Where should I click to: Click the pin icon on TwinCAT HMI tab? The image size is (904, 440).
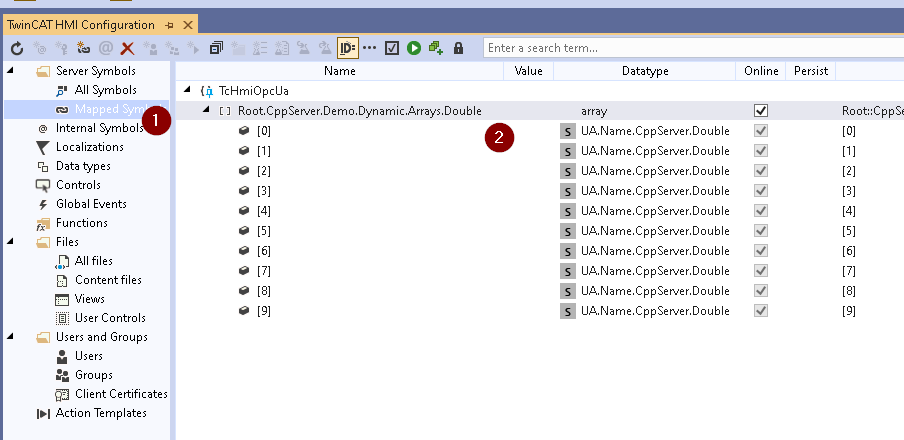click(169, 25)
